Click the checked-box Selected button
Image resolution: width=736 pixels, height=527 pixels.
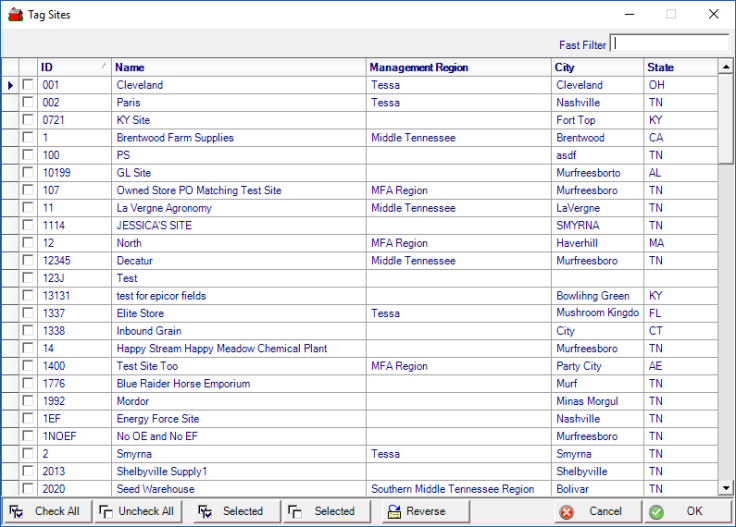coord(231,511)
